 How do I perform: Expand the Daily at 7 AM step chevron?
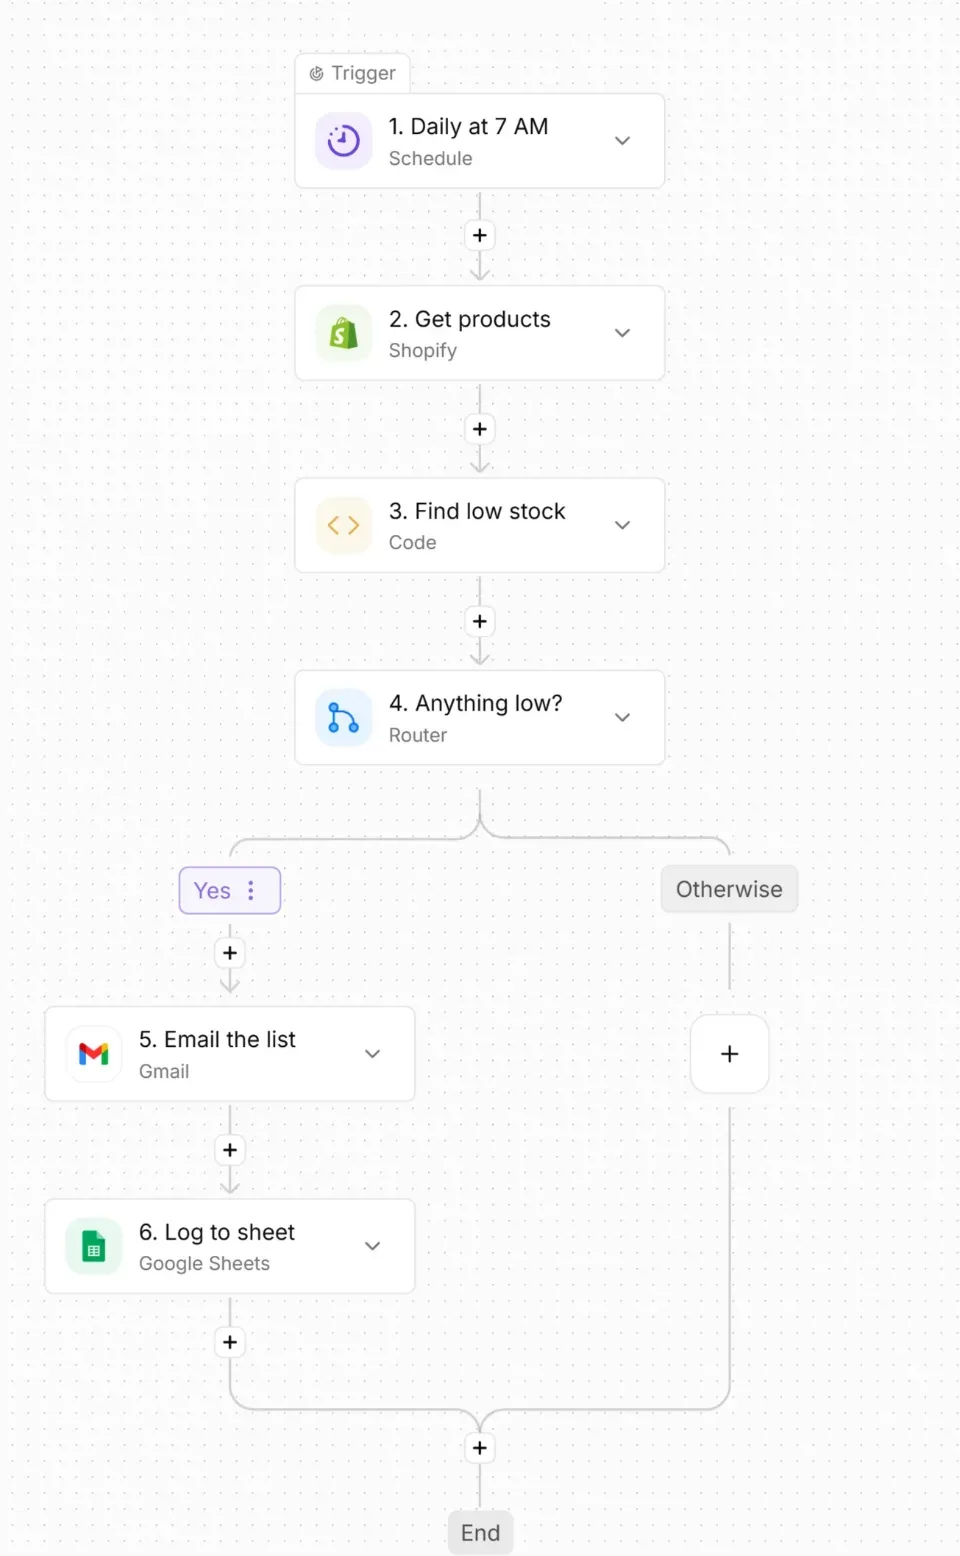pyautogui.click(x=622, y=141)
